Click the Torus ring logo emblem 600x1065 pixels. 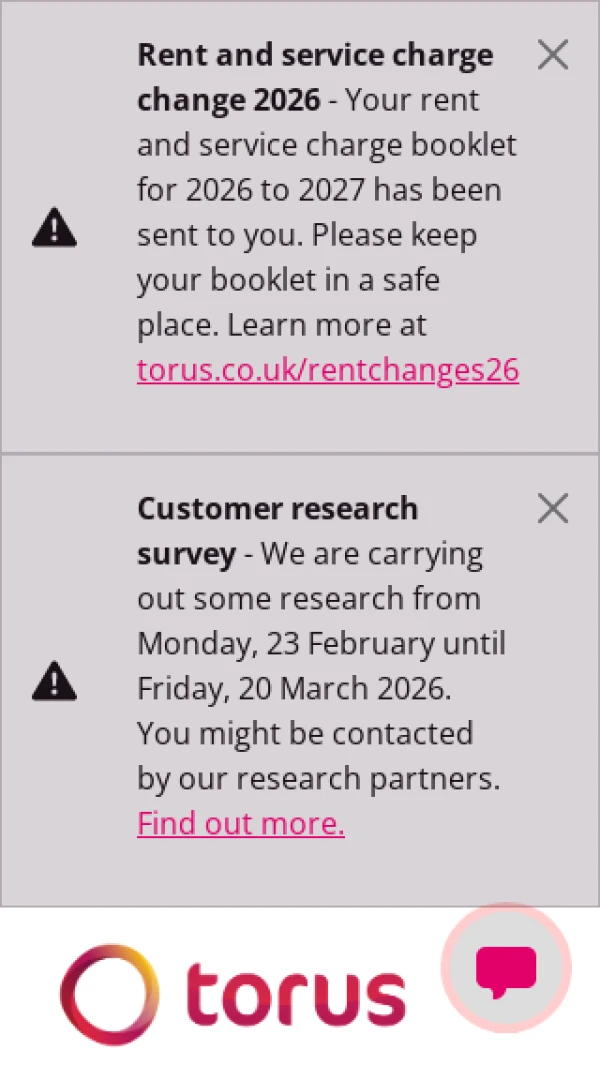click(110, 994)
